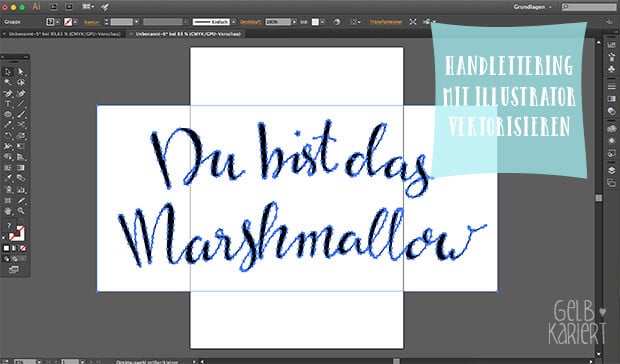Set fill type to solid Color
The width and height of the screenshot is (620, 364).
pos(6,248)
